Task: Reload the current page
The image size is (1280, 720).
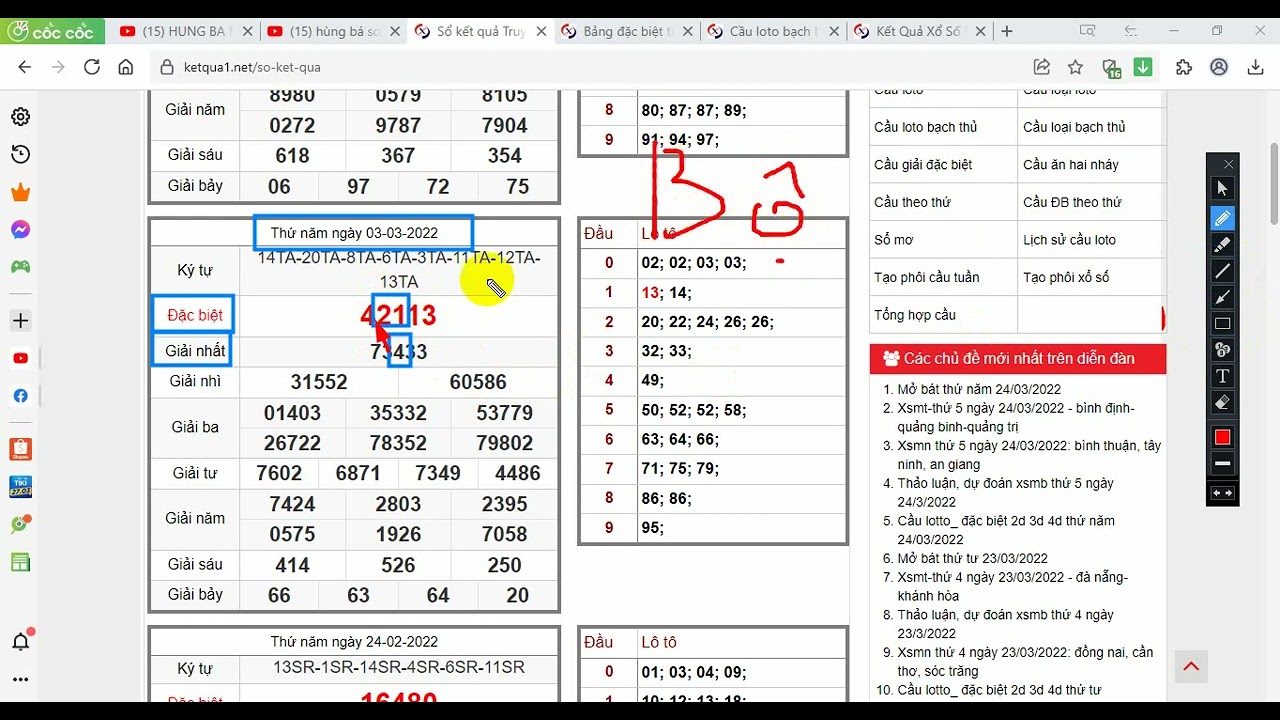Action: [92, 67]
